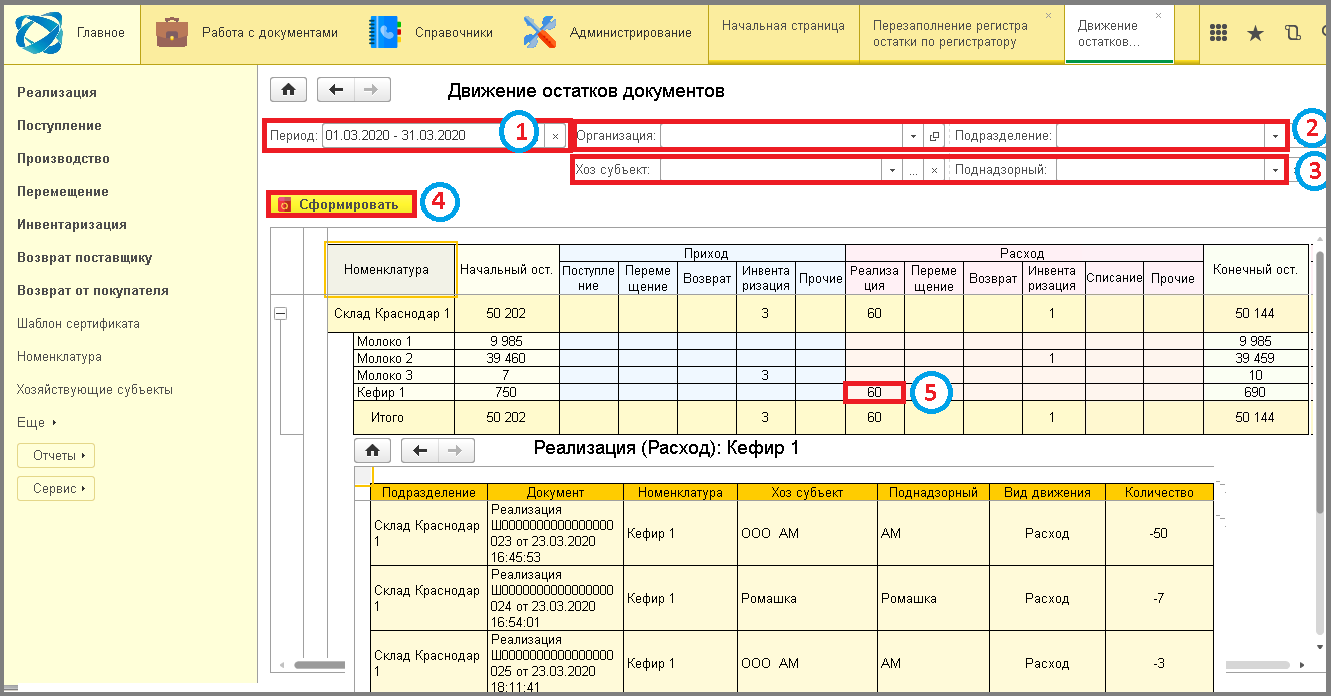Open the Отчеты submenu button
Image resolution: width=1331 pixels, height=696 pixels.
pos(56,456)
